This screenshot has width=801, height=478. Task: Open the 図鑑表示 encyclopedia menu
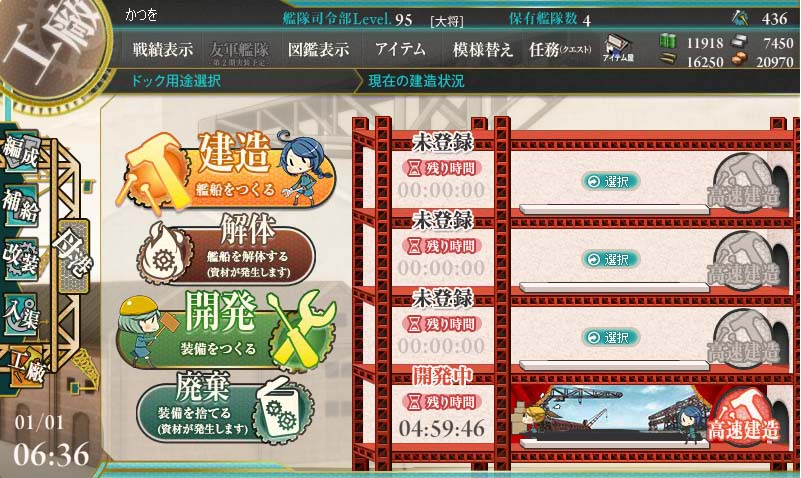(x=318, y=50)
